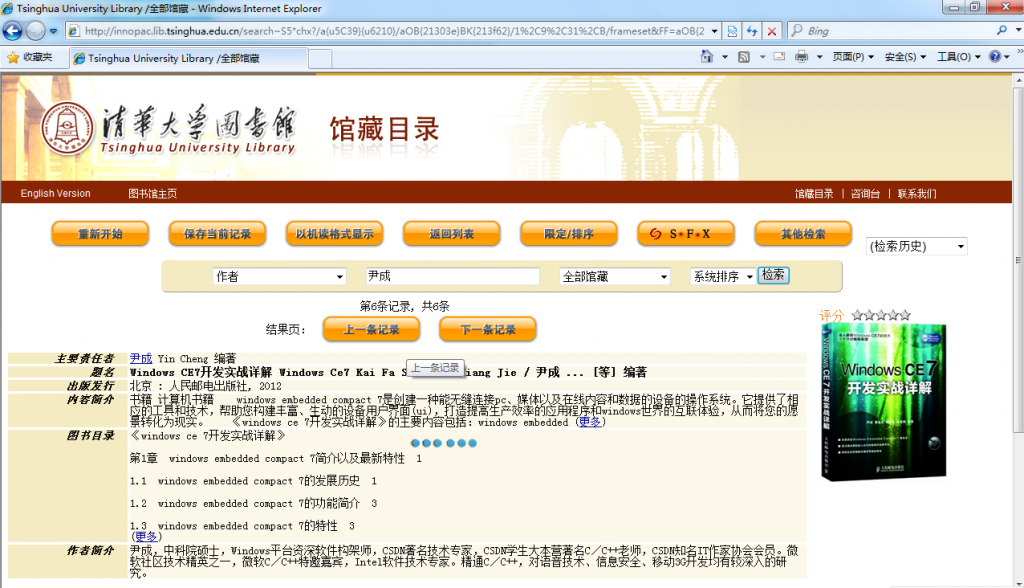The width and height of the screenshot is (1024, 588).
Task: Expand the address bar history dropdown
Action: [714, 31]
